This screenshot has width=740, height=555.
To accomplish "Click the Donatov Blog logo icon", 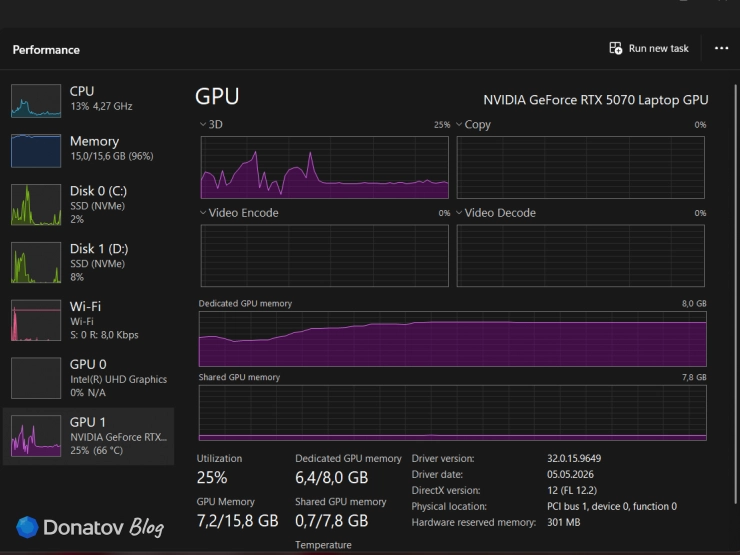I will coord(27,527).
